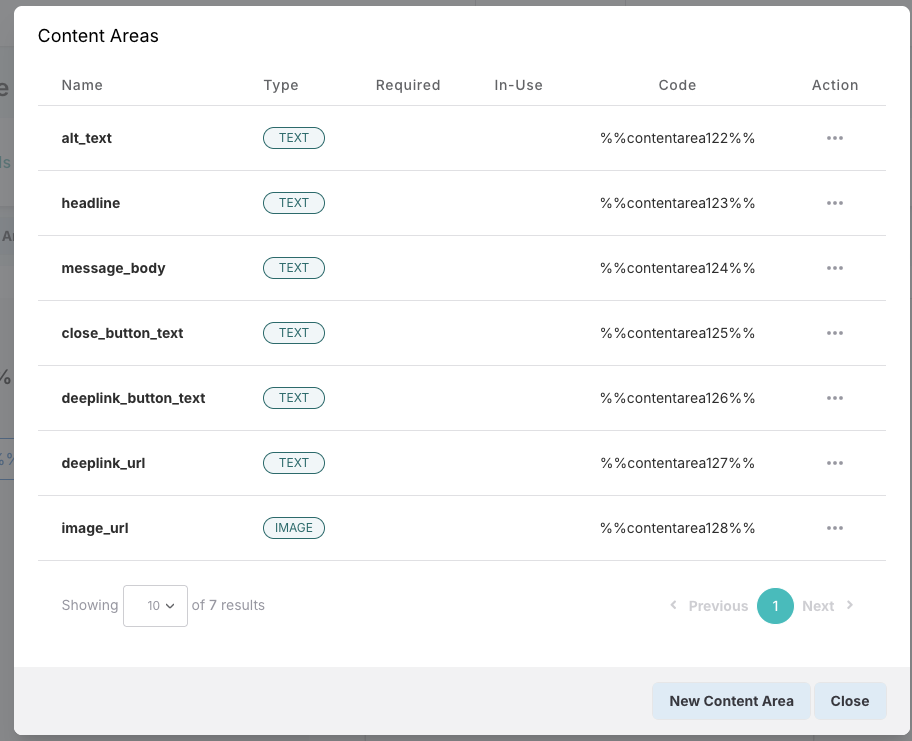
Task: Open actions for close_button_text row
Action: point(835,333)
